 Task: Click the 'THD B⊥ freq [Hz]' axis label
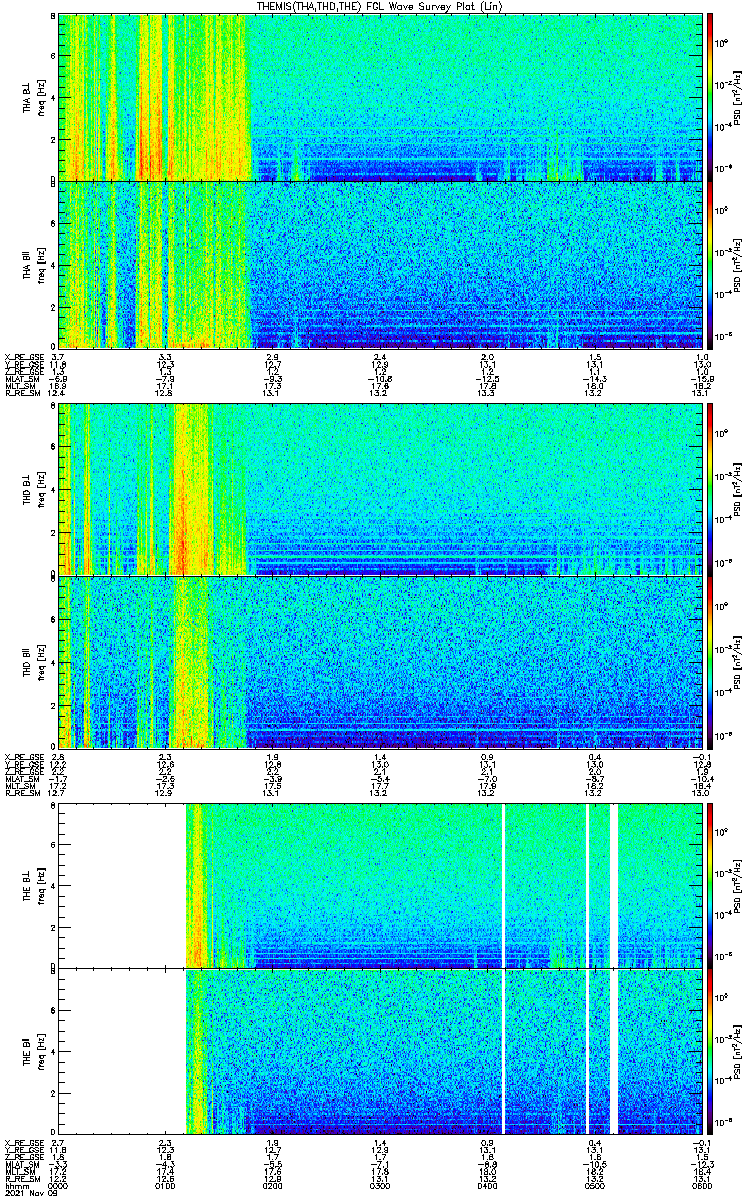34,489
